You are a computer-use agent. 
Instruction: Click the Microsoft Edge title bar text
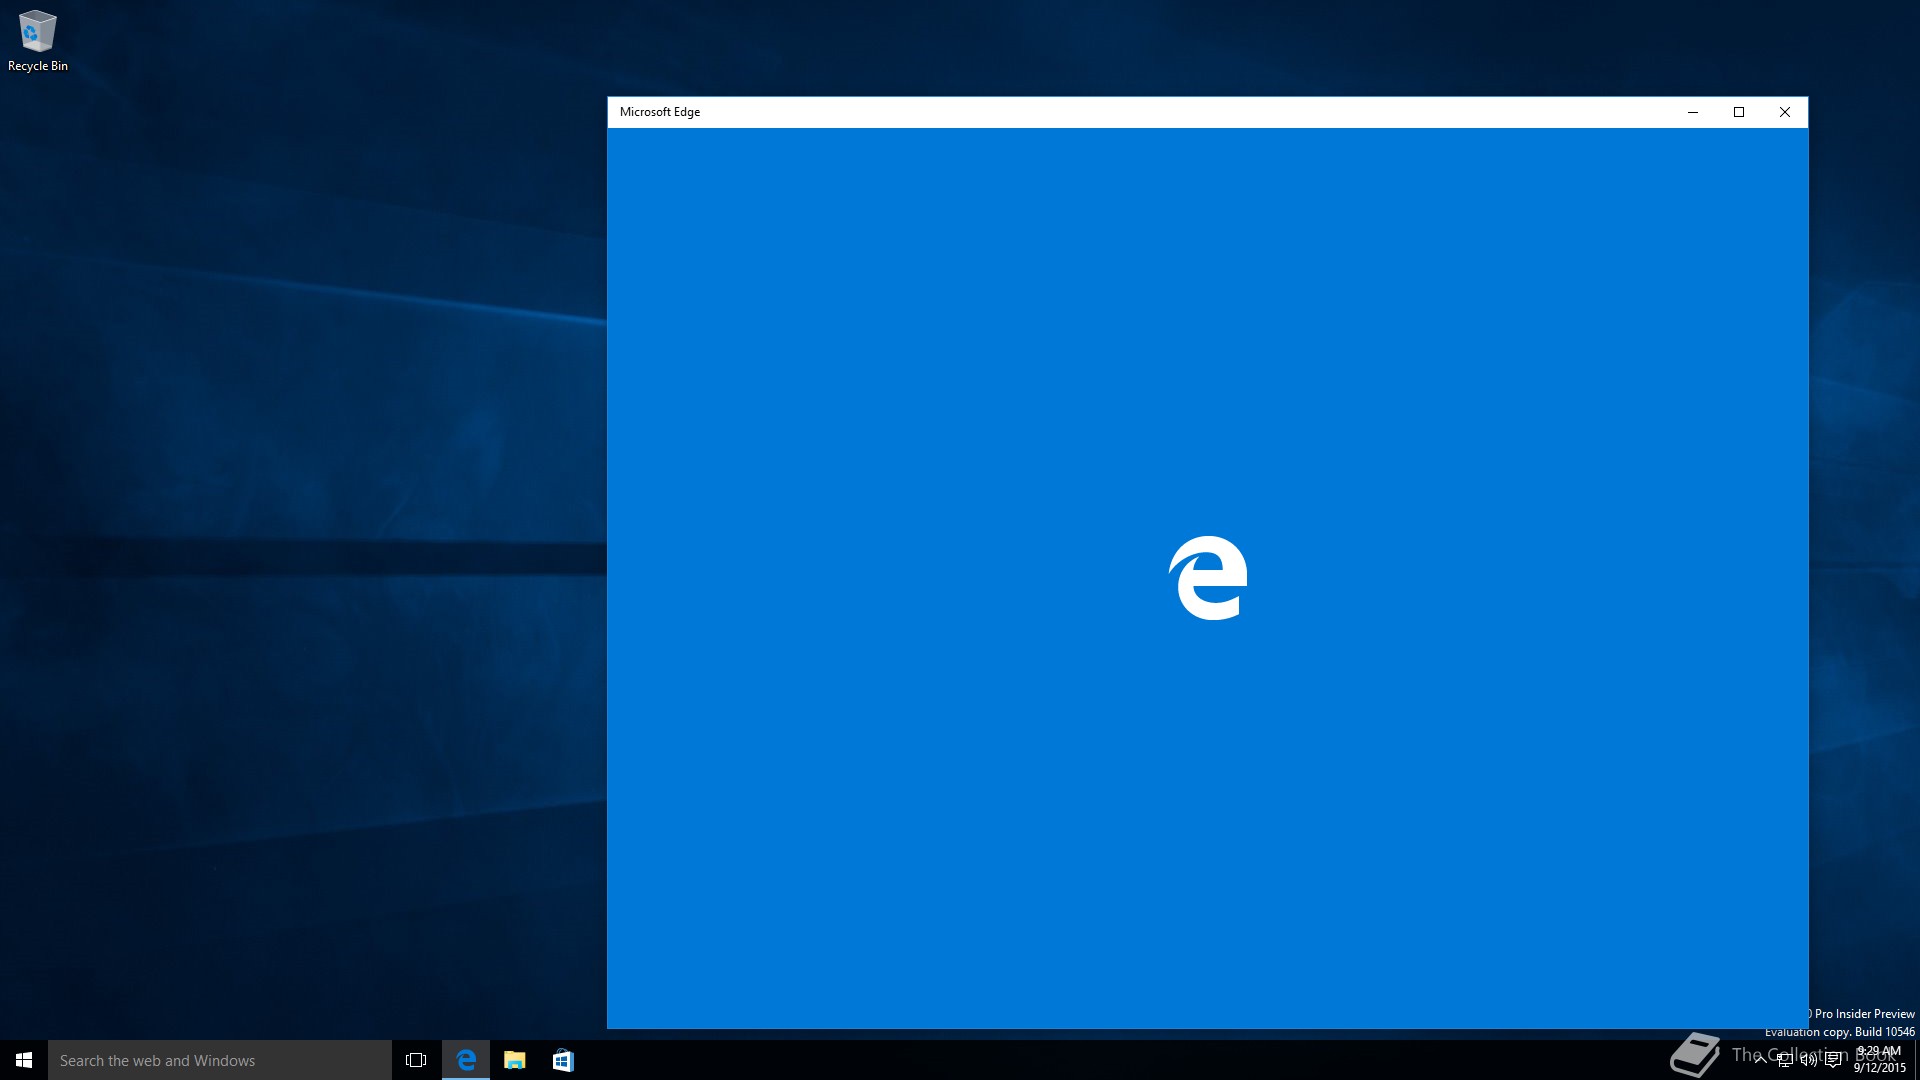660,112
